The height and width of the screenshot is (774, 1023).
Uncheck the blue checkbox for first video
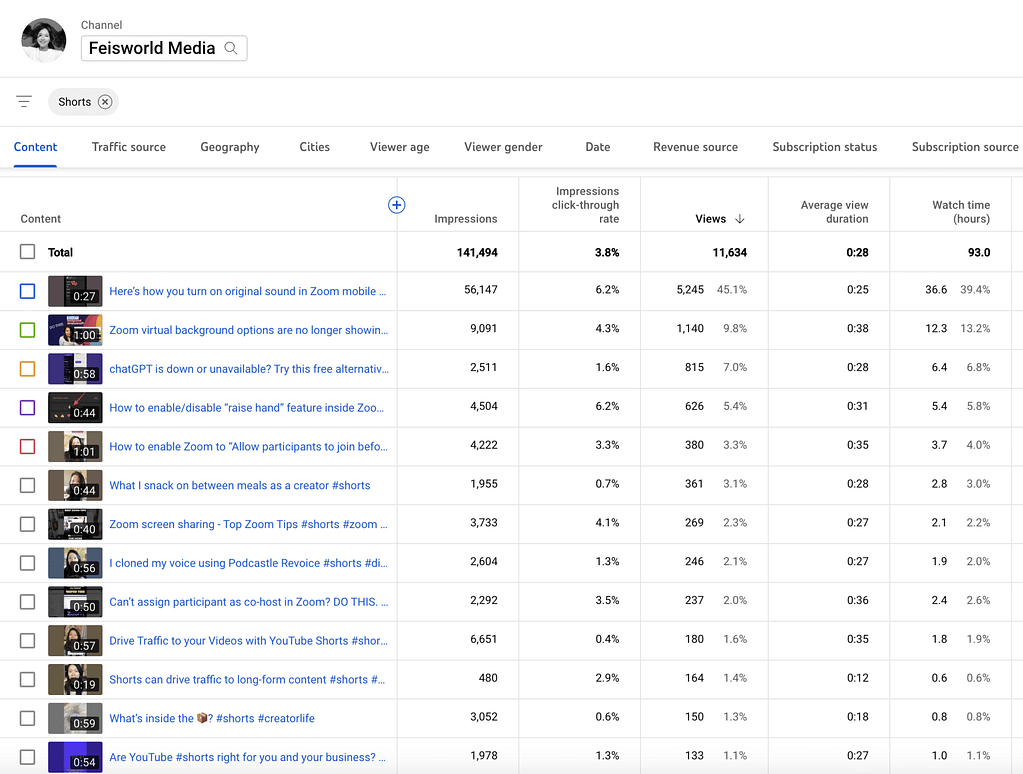pyautogui.click(x=28, y=291)
